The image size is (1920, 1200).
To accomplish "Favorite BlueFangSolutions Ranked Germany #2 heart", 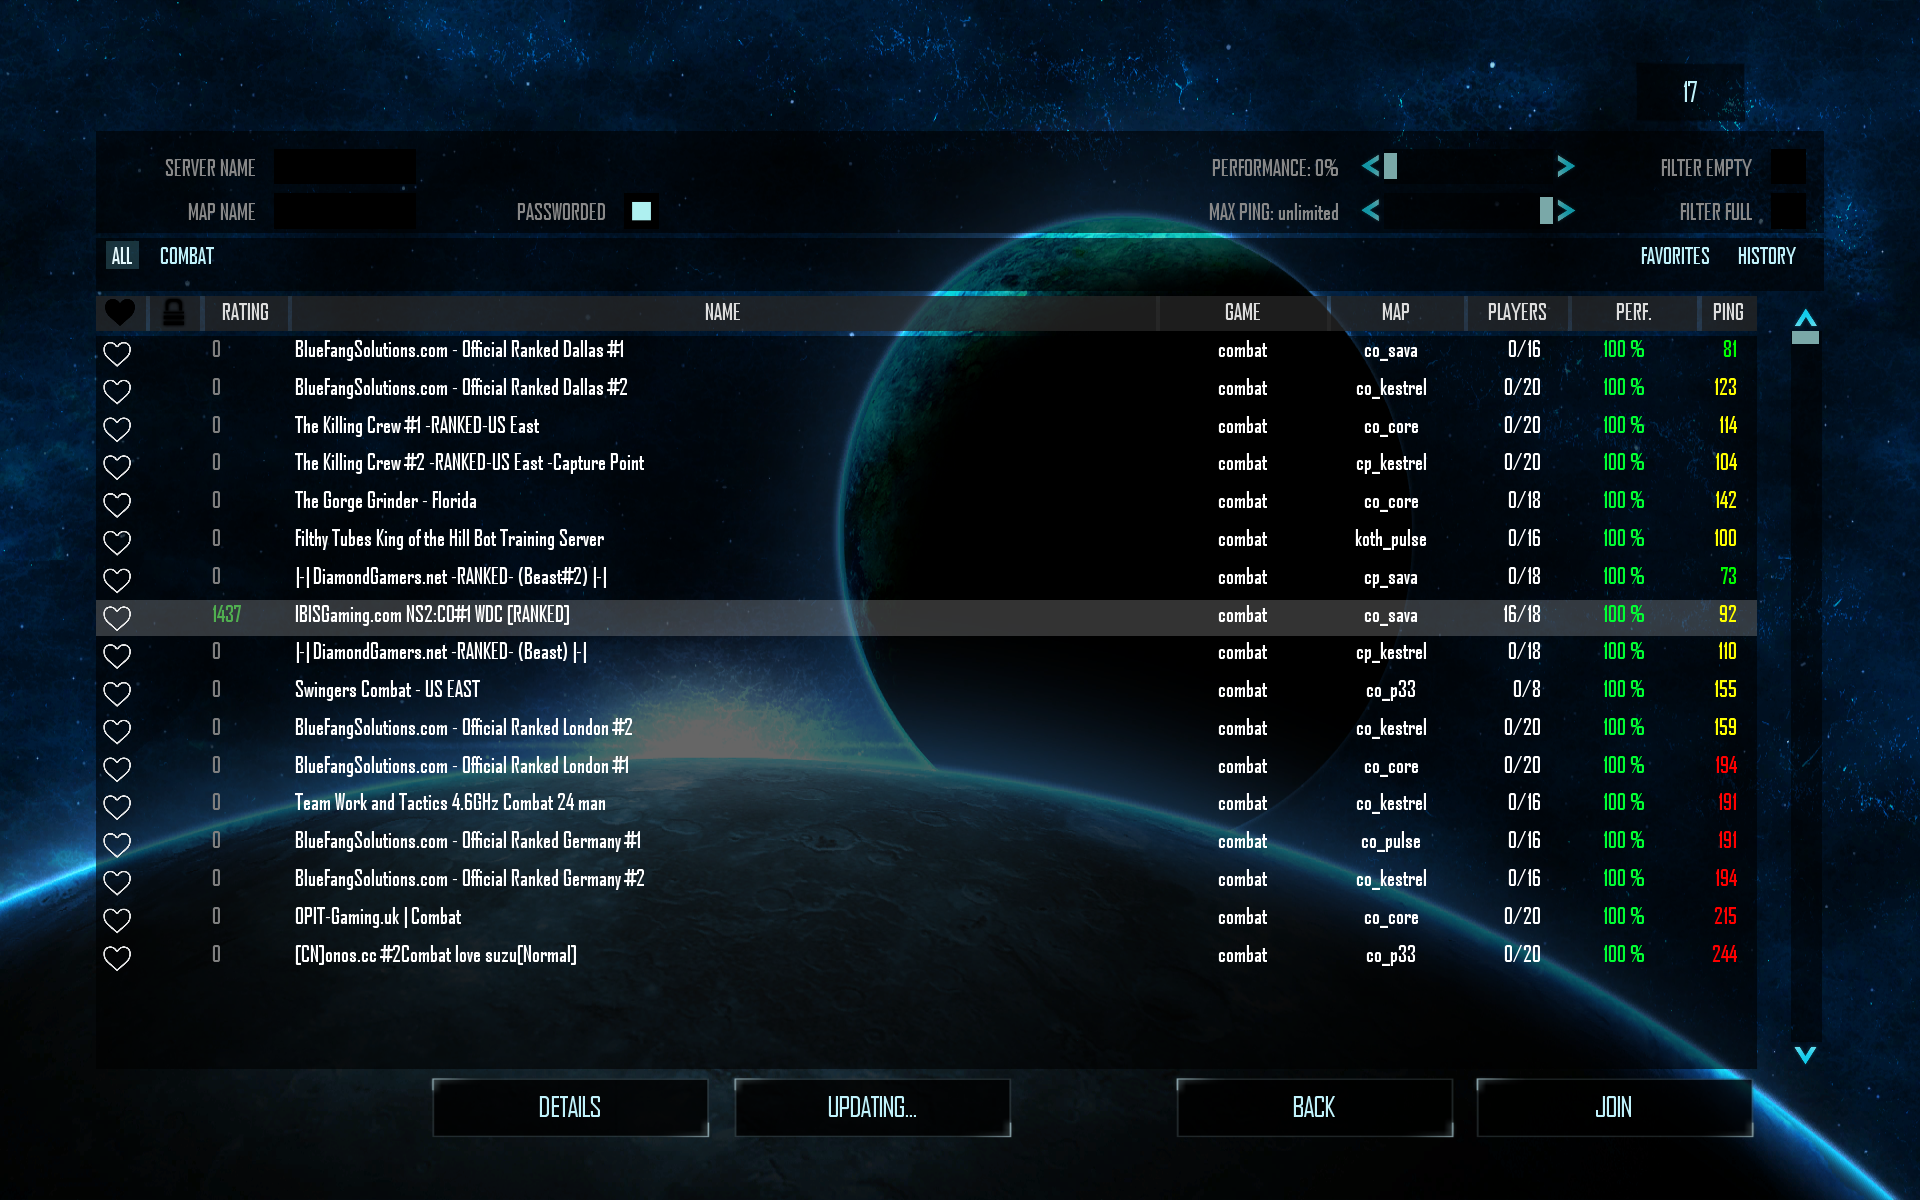I will 117,882.
